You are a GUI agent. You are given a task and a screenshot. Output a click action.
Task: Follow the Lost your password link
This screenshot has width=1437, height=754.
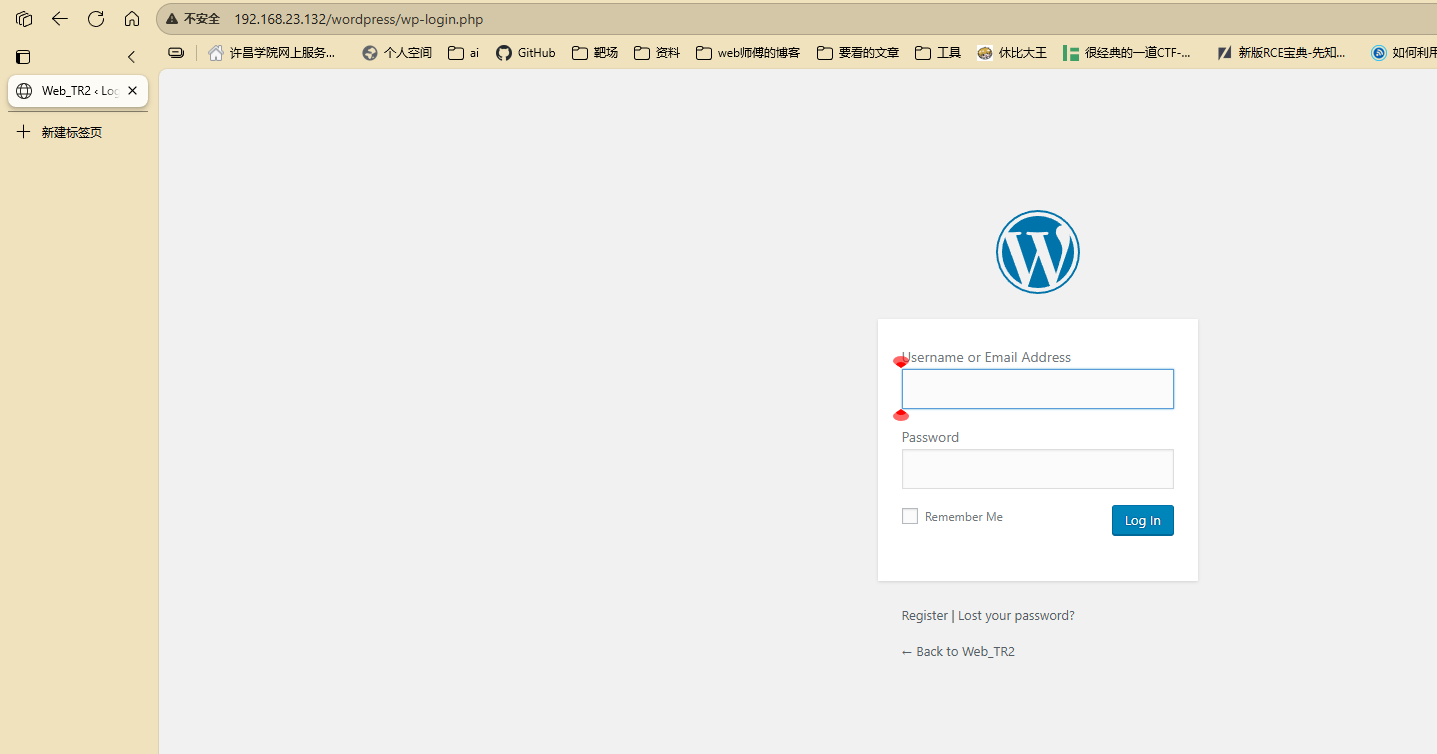(x=1016, y=616)
